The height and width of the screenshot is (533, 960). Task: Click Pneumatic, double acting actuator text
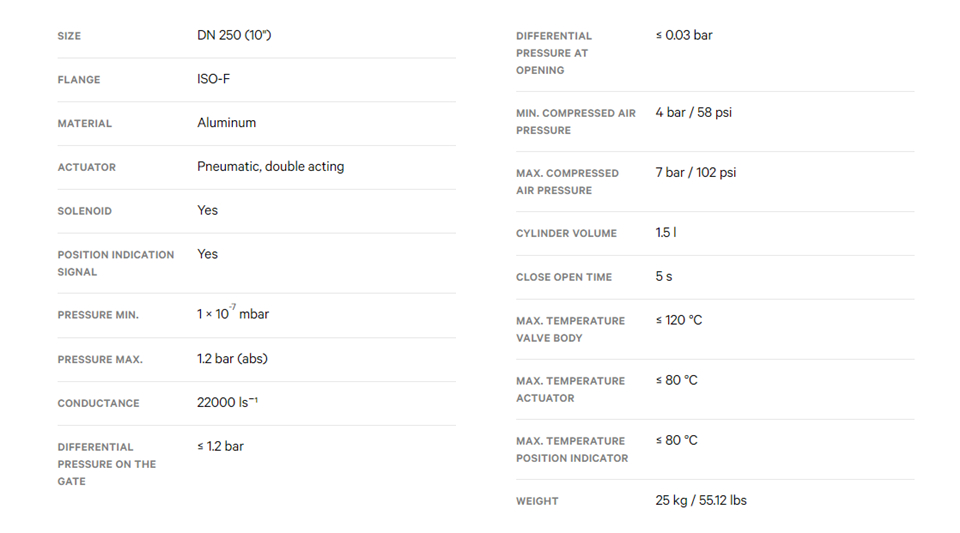click(271, 166)
